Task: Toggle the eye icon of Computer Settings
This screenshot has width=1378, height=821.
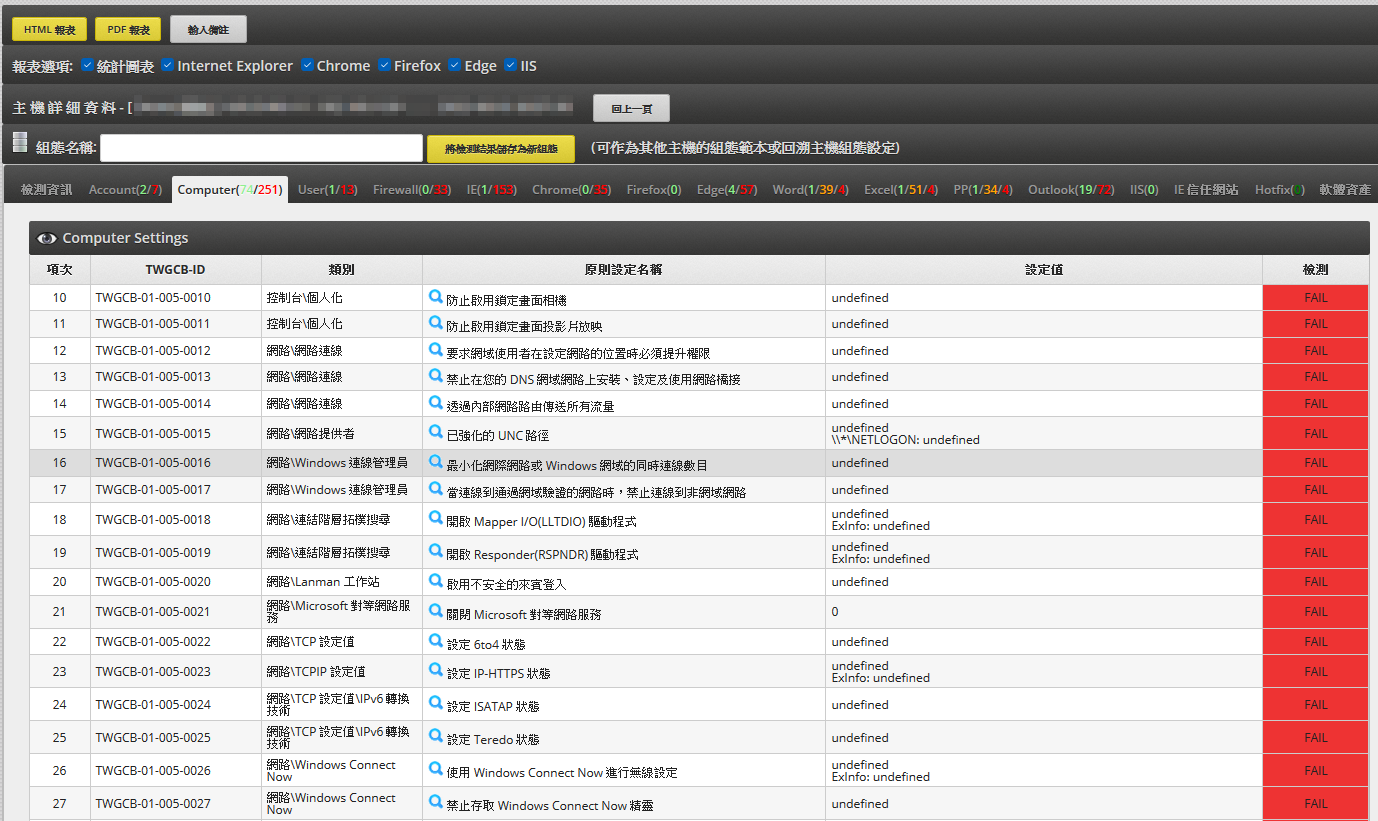Action: point(46,238)
